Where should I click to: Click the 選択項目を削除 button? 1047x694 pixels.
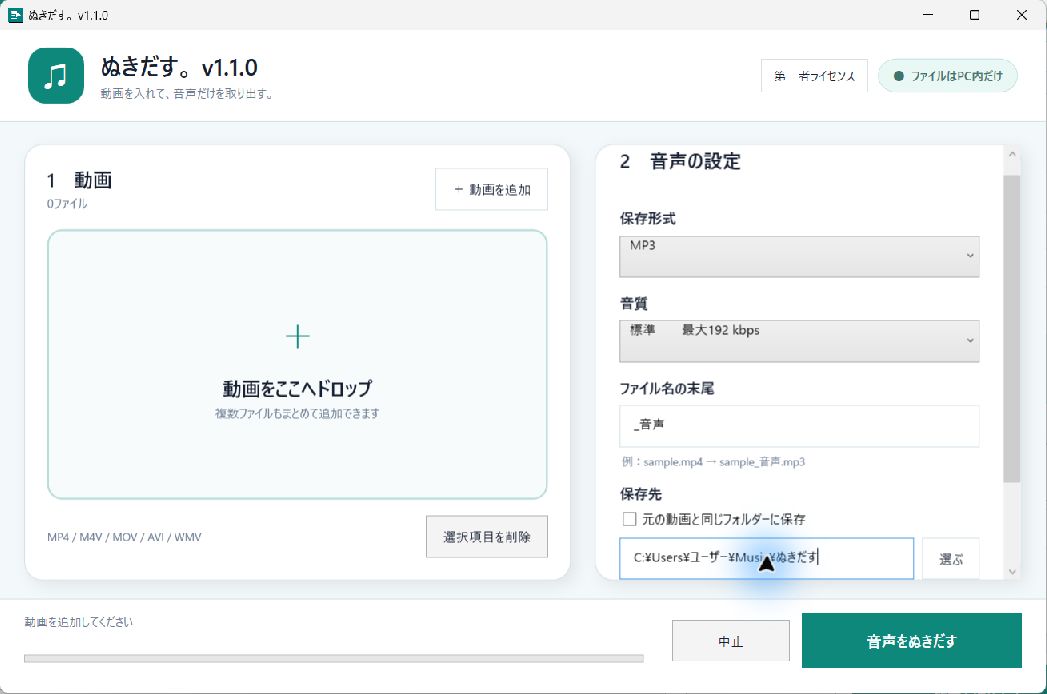pos(487,536)
